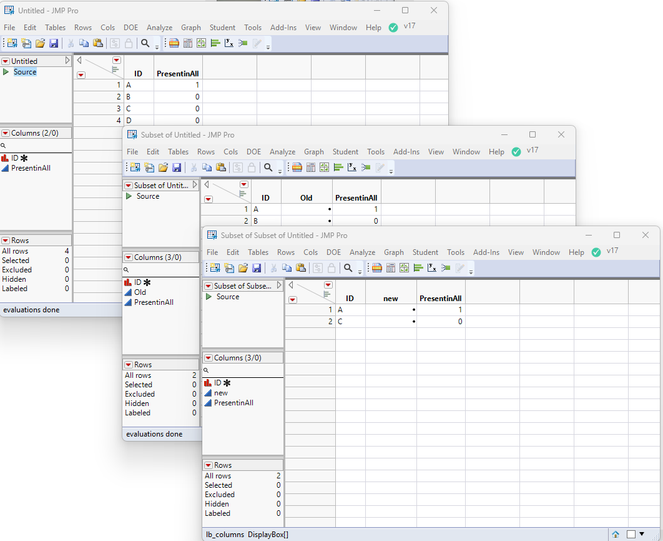Image resolution: width=663 pixels, height=541 pixels.
Task: Click Search magnifier icon in Untitled window toolbar
Action: pos(145,43)
